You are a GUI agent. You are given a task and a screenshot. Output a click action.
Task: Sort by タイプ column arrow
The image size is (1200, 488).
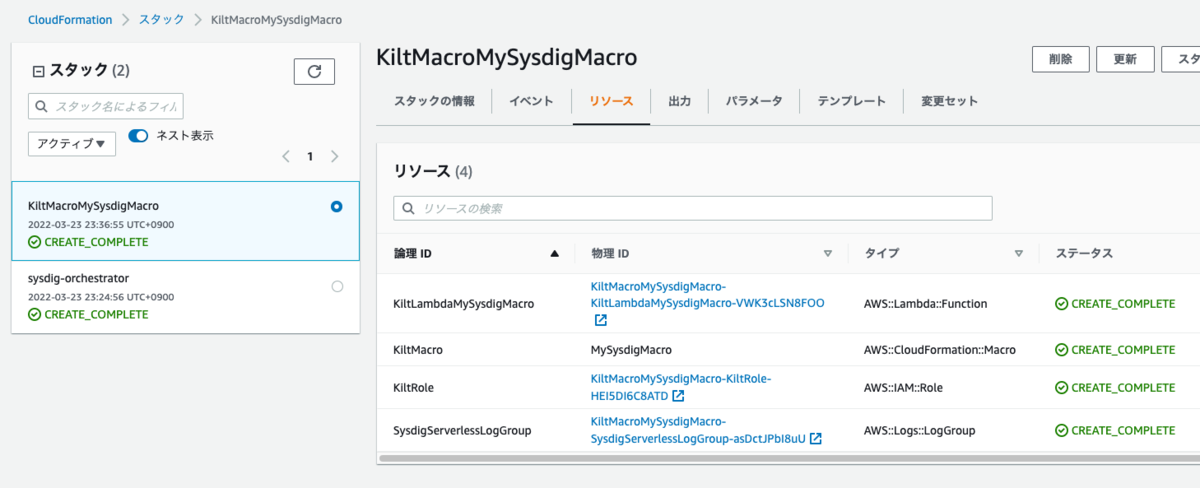(x=1019, y=254)
